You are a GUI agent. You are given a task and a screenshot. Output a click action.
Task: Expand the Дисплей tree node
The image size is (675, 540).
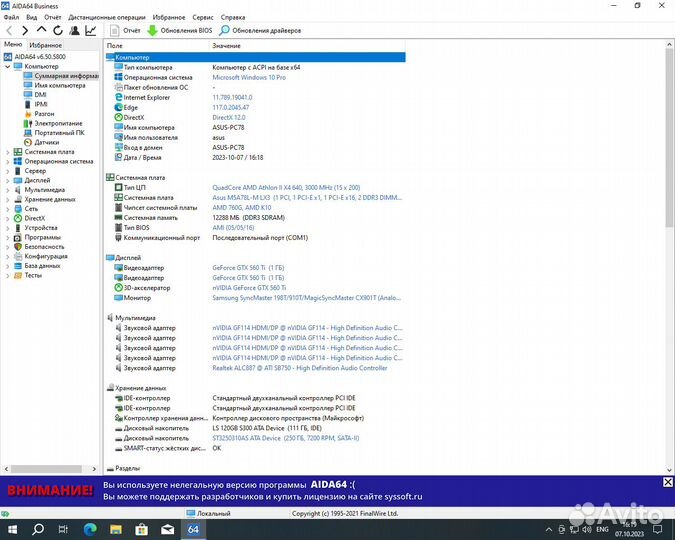7,180
